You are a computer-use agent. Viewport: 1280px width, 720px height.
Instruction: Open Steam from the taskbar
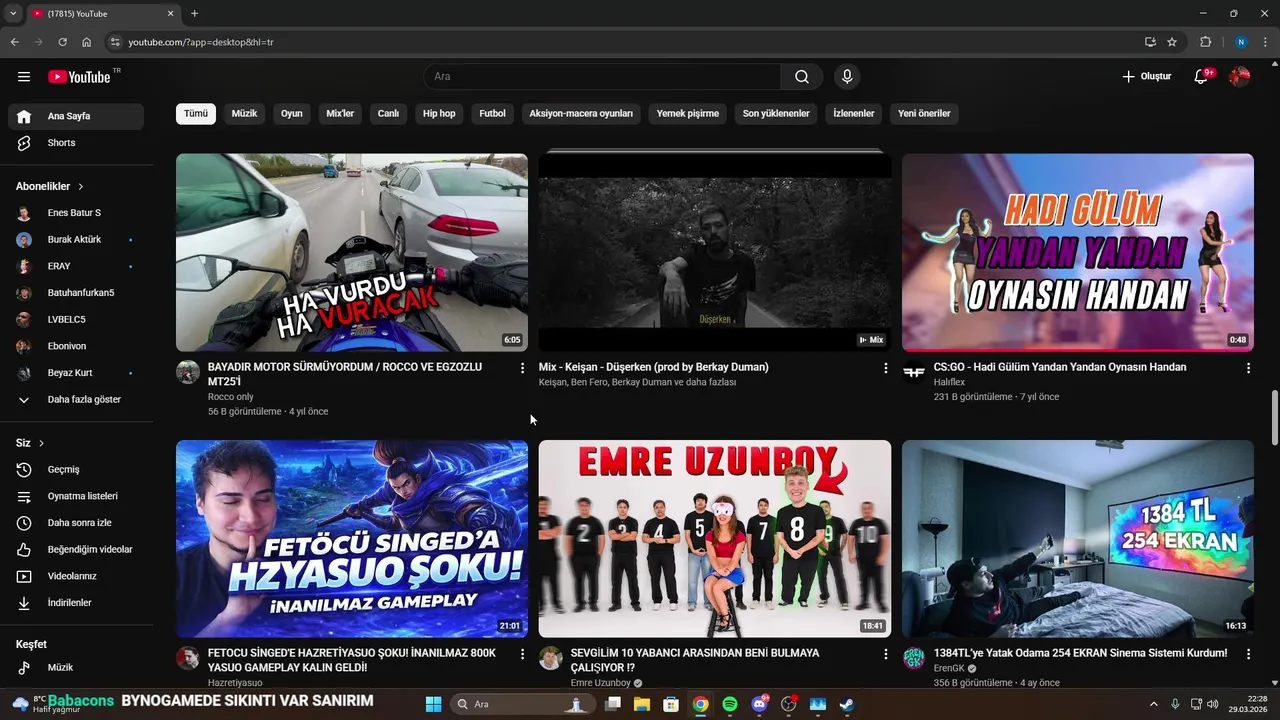pyautogui.click(x=846, y=704)
